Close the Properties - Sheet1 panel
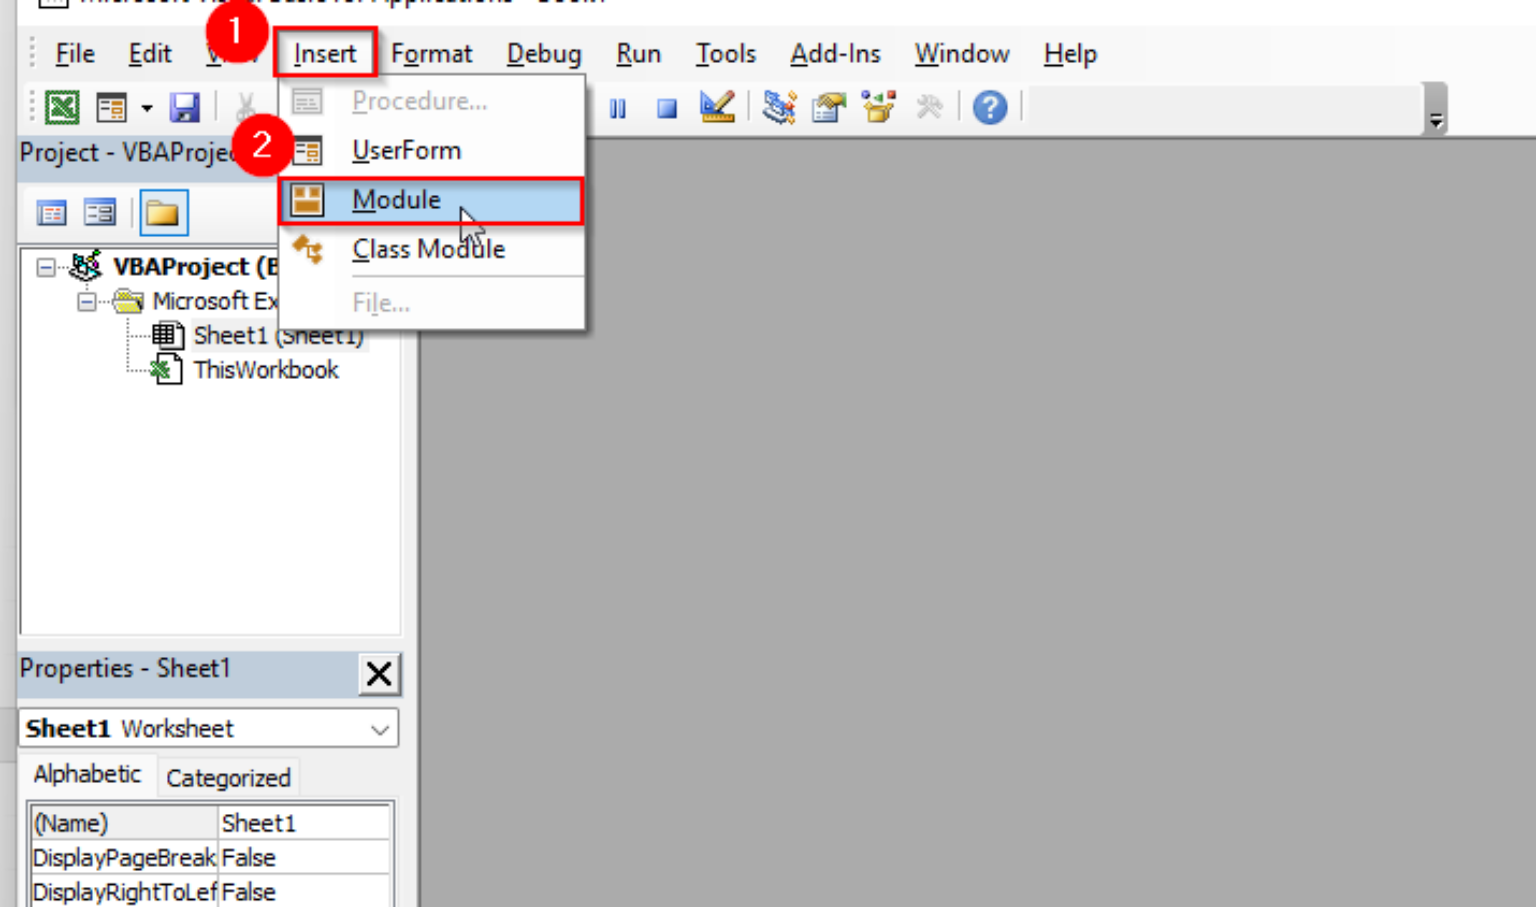1536x907 pixels. point(379,673)
